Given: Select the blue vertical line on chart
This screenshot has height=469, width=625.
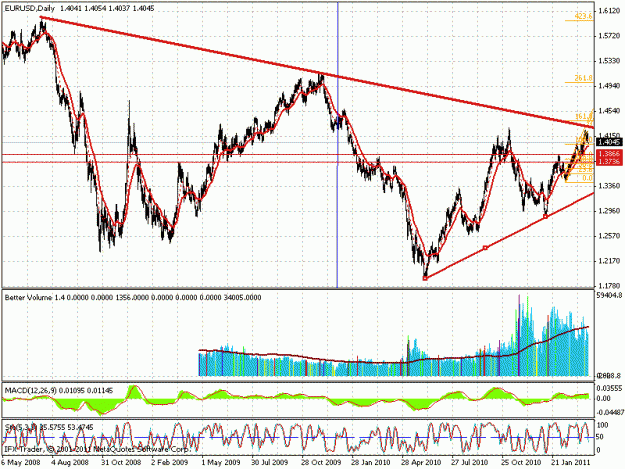Looking at the screenshot, I should [338, 143].
